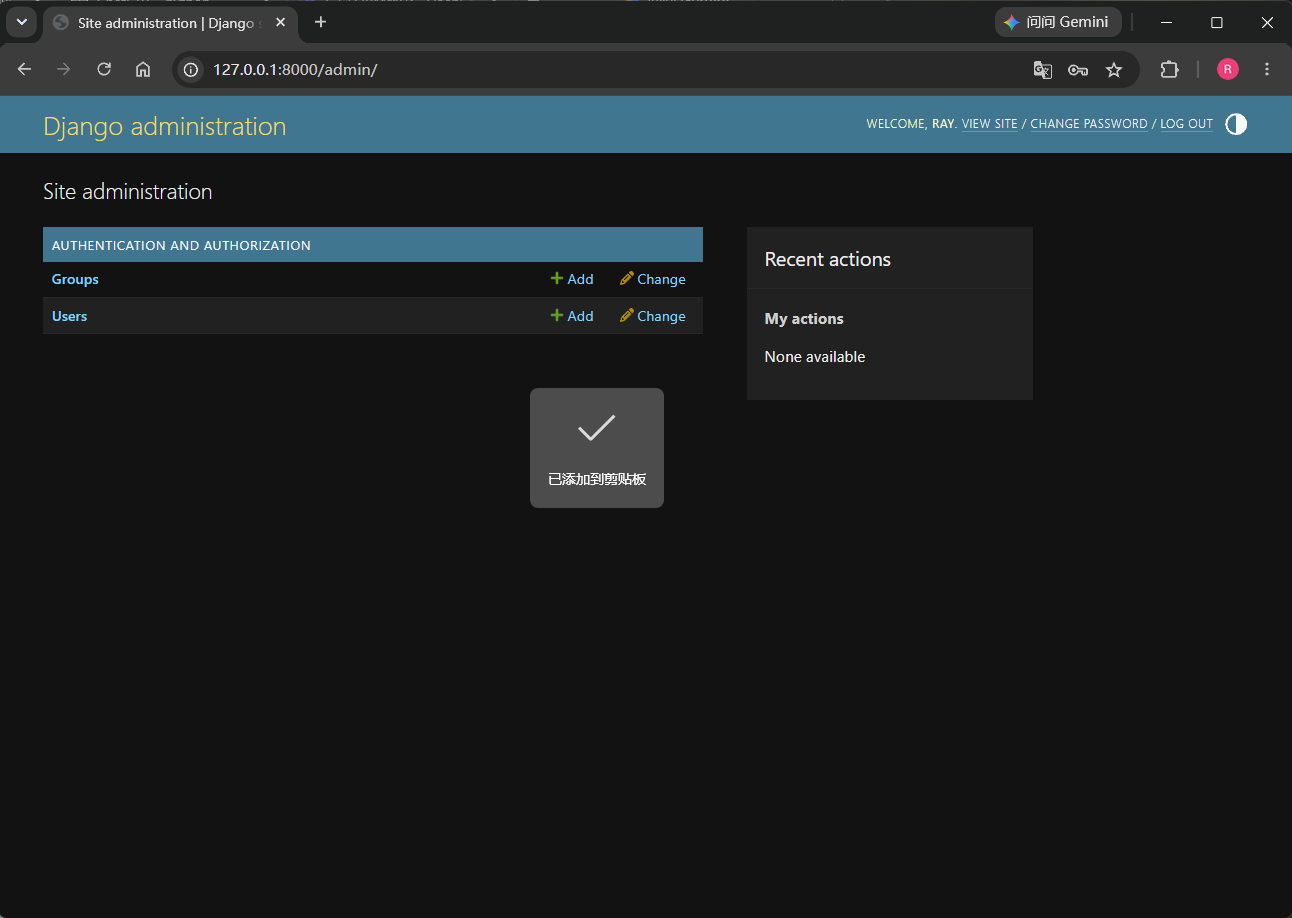Minimize the Chrome window

tap(1166, 22)
